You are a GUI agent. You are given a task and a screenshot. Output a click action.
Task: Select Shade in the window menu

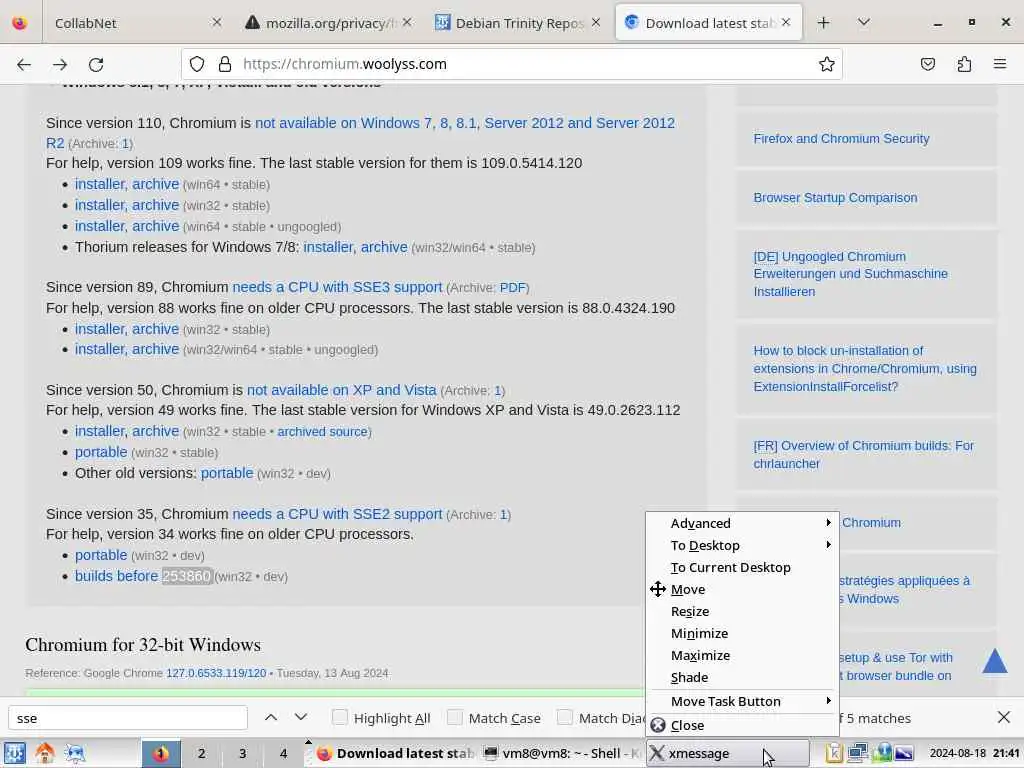tap(742, 677)
